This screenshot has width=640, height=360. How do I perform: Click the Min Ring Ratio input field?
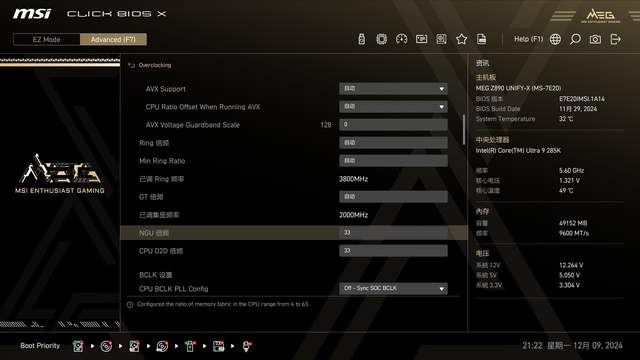[393, 160]
